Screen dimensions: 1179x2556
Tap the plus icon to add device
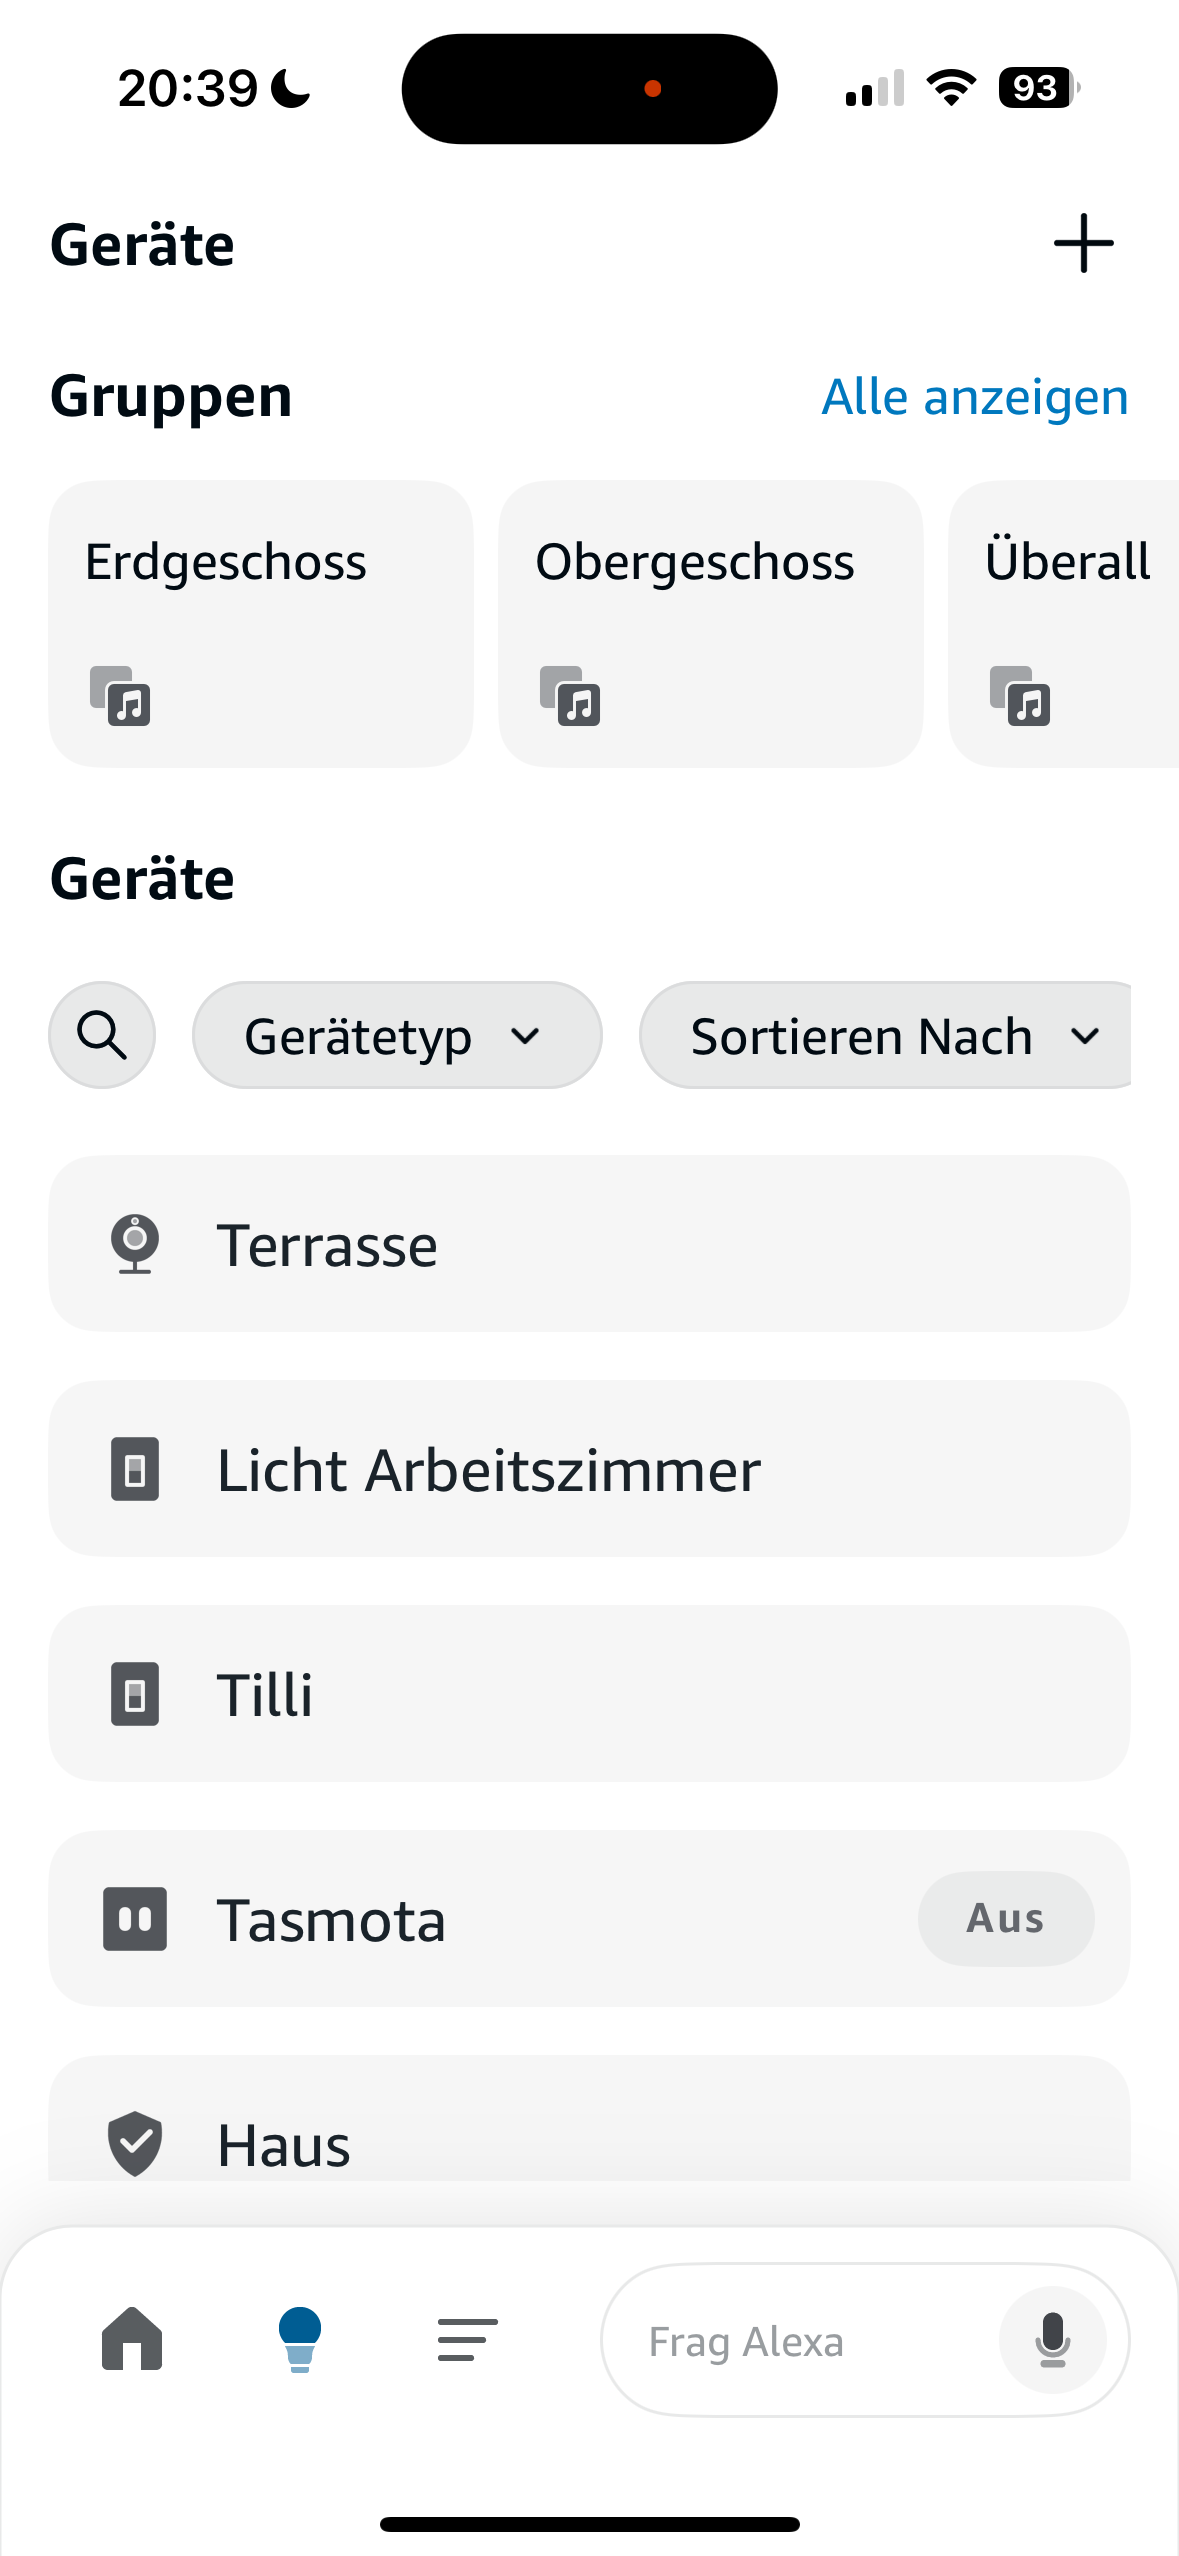(1083, 243)
